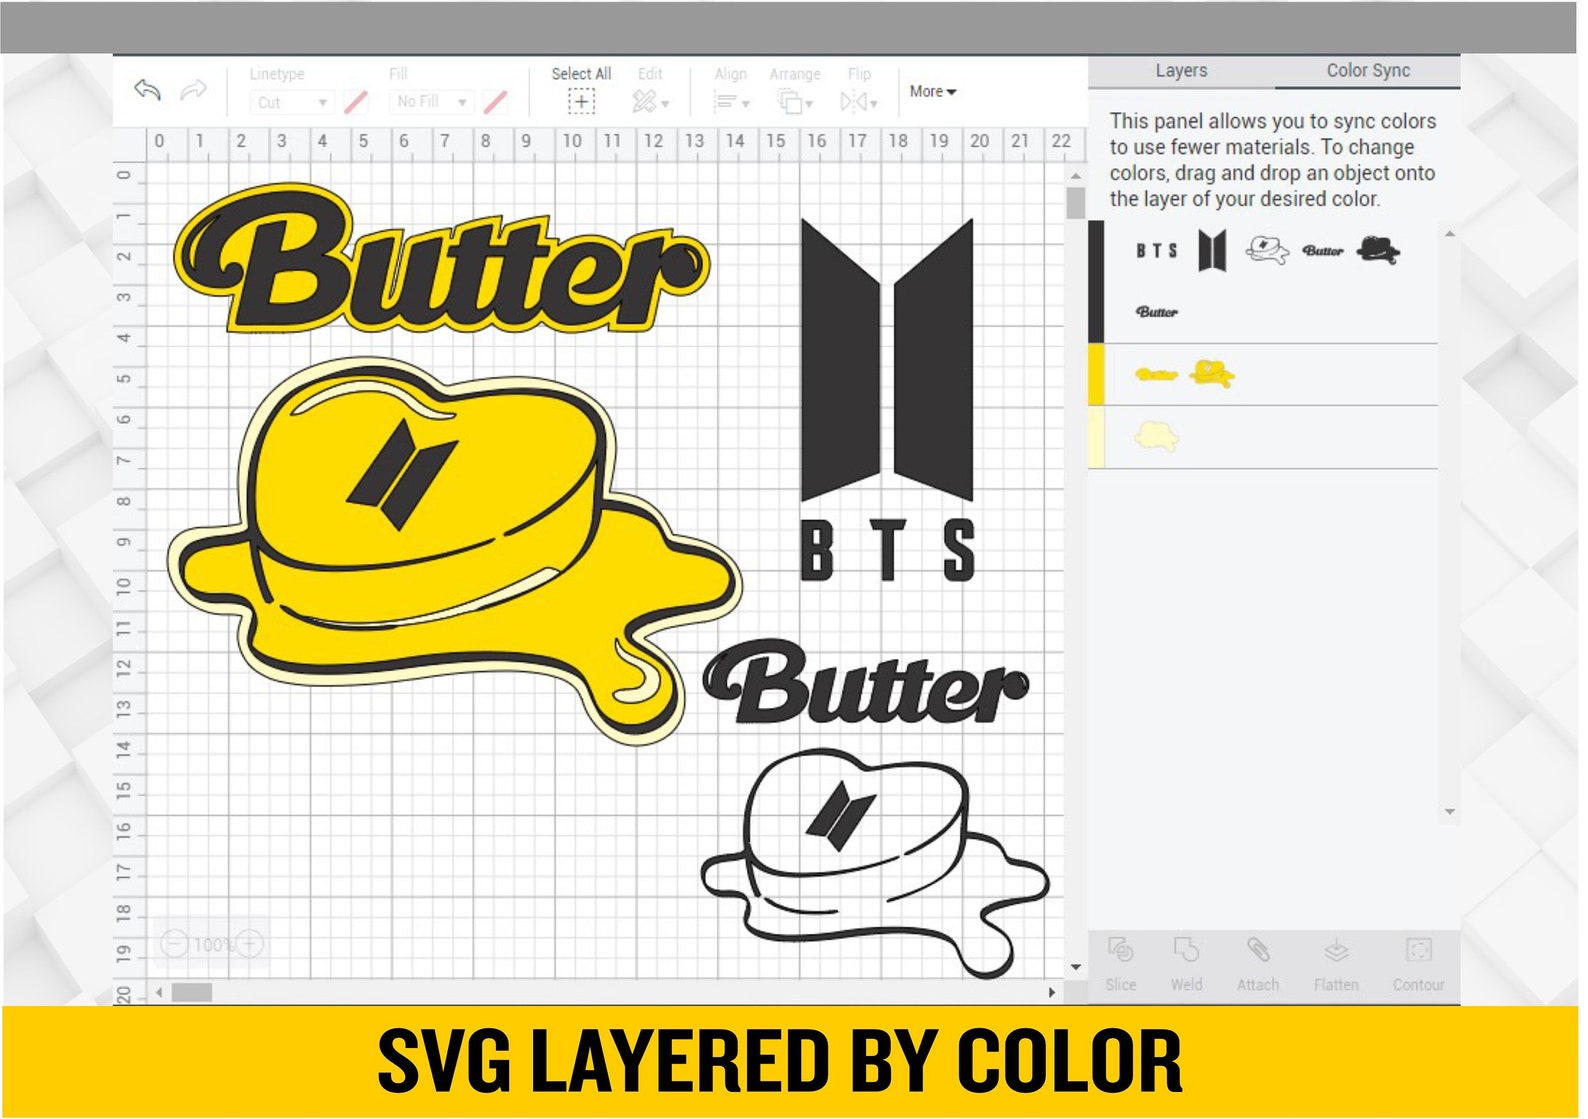
Task: Click the canvas vertical scrollbar down arrow
Action: coord(1076,967)
